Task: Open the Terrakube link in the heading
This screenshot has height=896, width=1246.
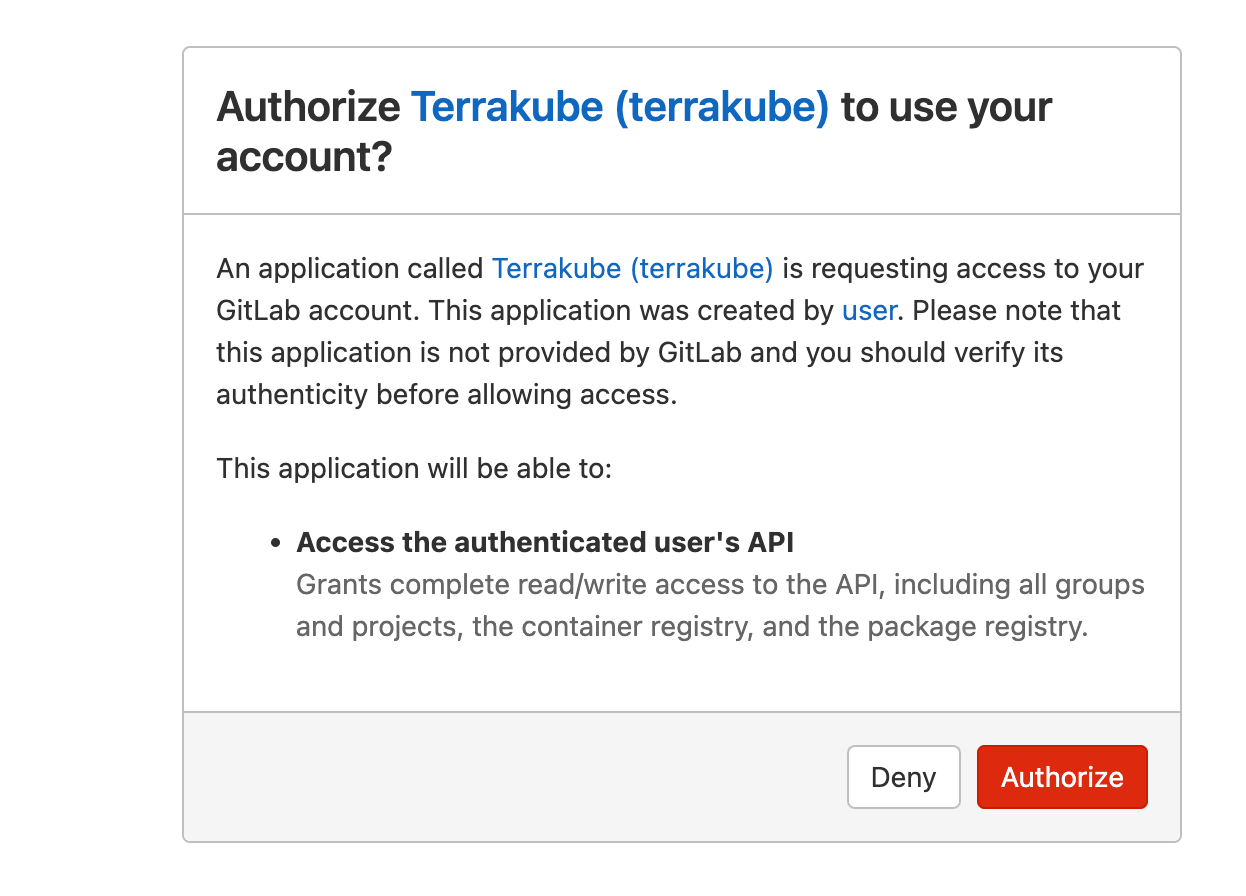Action: pos(620,107)
